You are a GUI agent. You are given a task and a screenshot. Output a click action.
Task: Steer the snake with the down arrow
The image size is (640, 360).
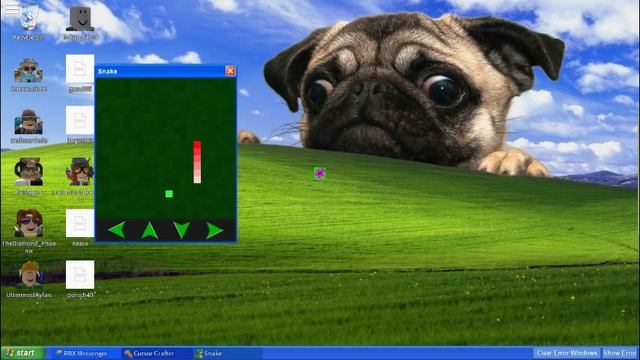tap(182, 230)
